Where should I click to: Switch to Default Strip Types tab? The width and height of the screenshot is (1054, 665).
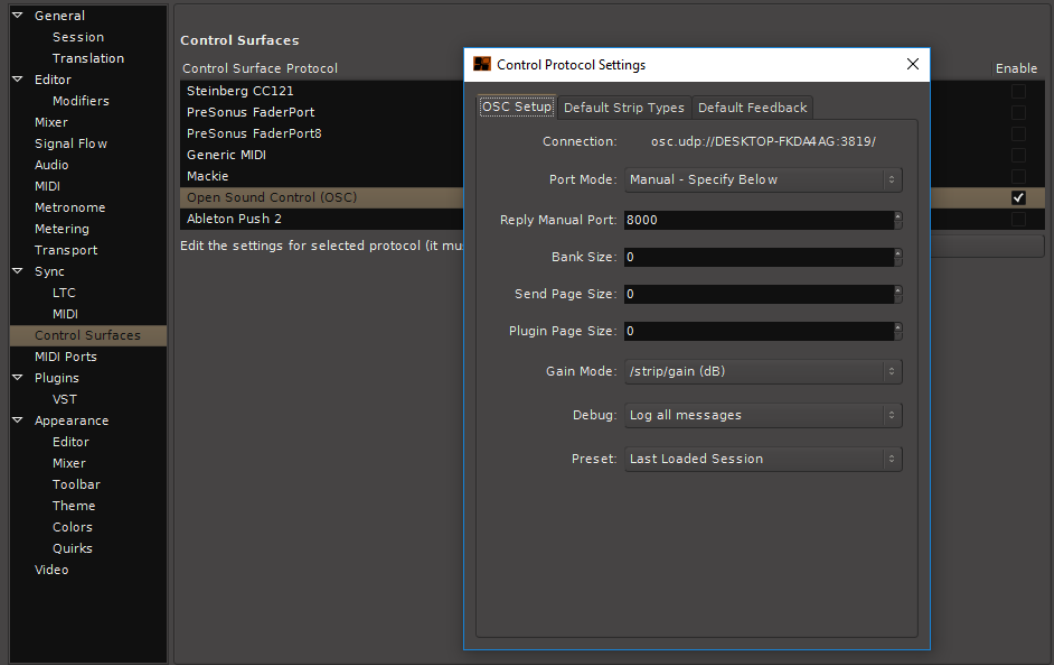[624, 108]
